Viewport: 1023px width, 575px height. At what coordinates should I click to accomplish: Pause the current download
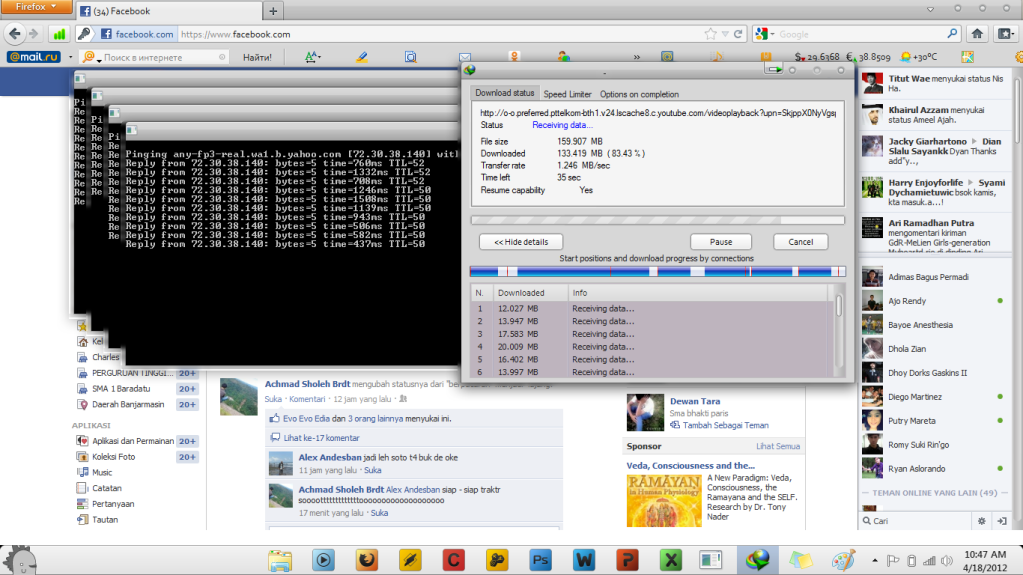pos(720,241)
